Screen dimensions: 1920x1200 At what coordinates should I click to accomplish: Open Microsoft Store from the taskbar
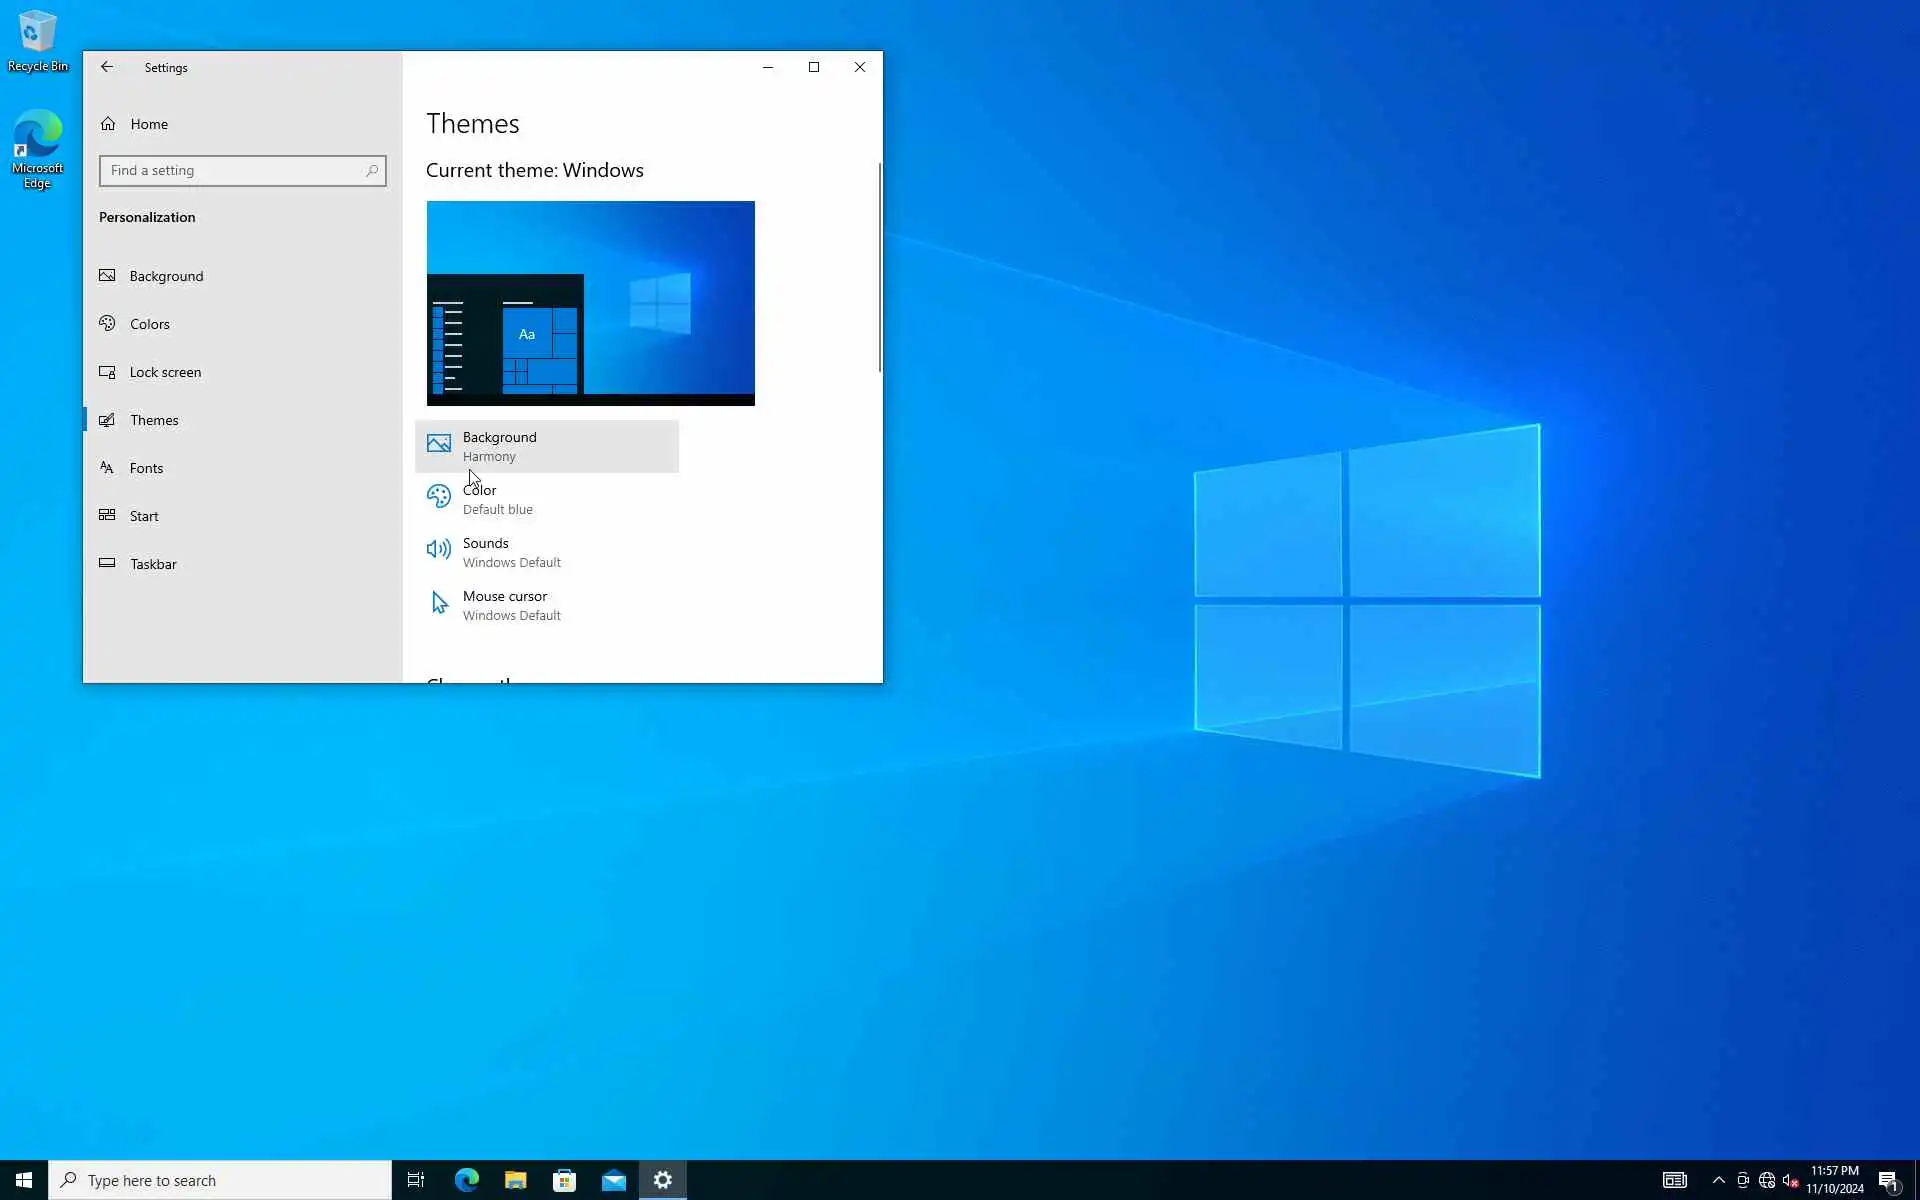point(564,1180)
